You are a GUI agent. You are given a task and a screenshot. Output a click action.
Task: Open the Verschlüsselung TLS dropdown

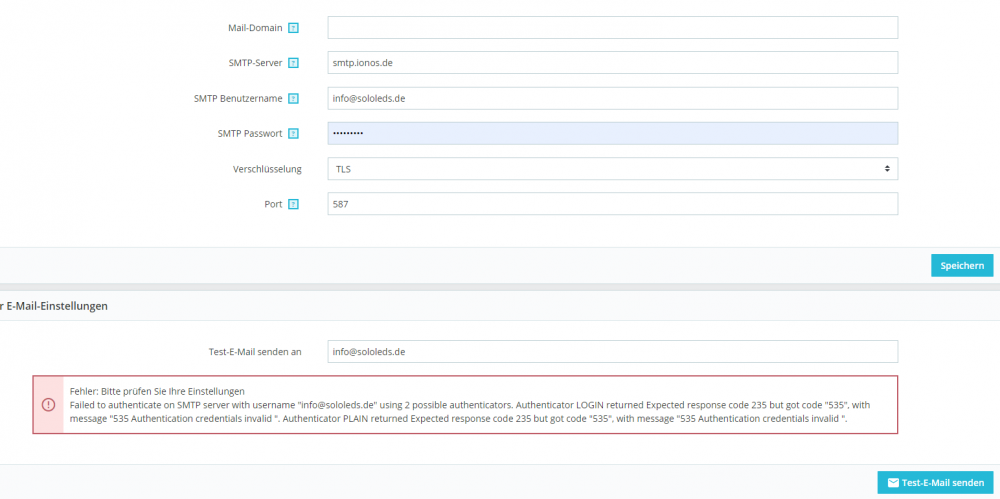[612, 169]
